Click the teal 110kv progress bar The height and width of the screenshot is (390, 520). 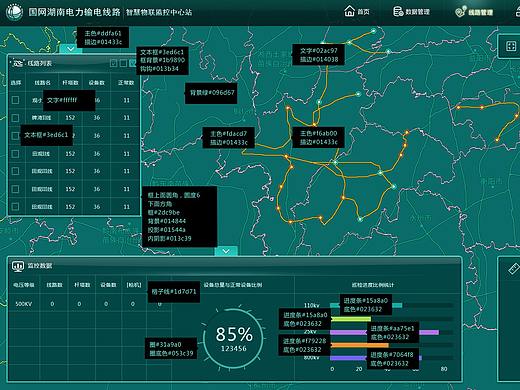coord(366,305)
